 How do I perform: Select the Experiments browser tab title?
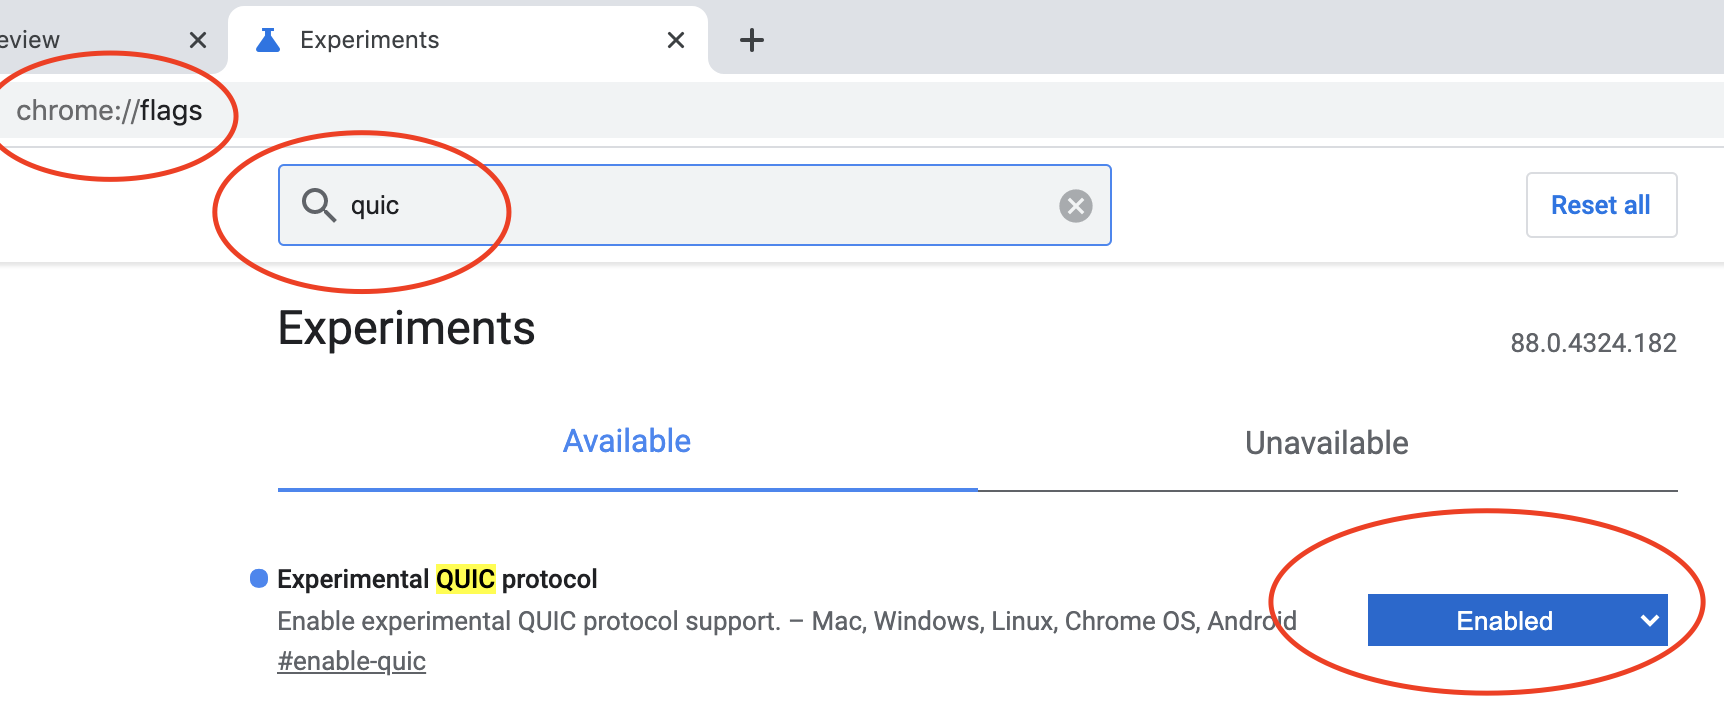[x=370, y=40]
